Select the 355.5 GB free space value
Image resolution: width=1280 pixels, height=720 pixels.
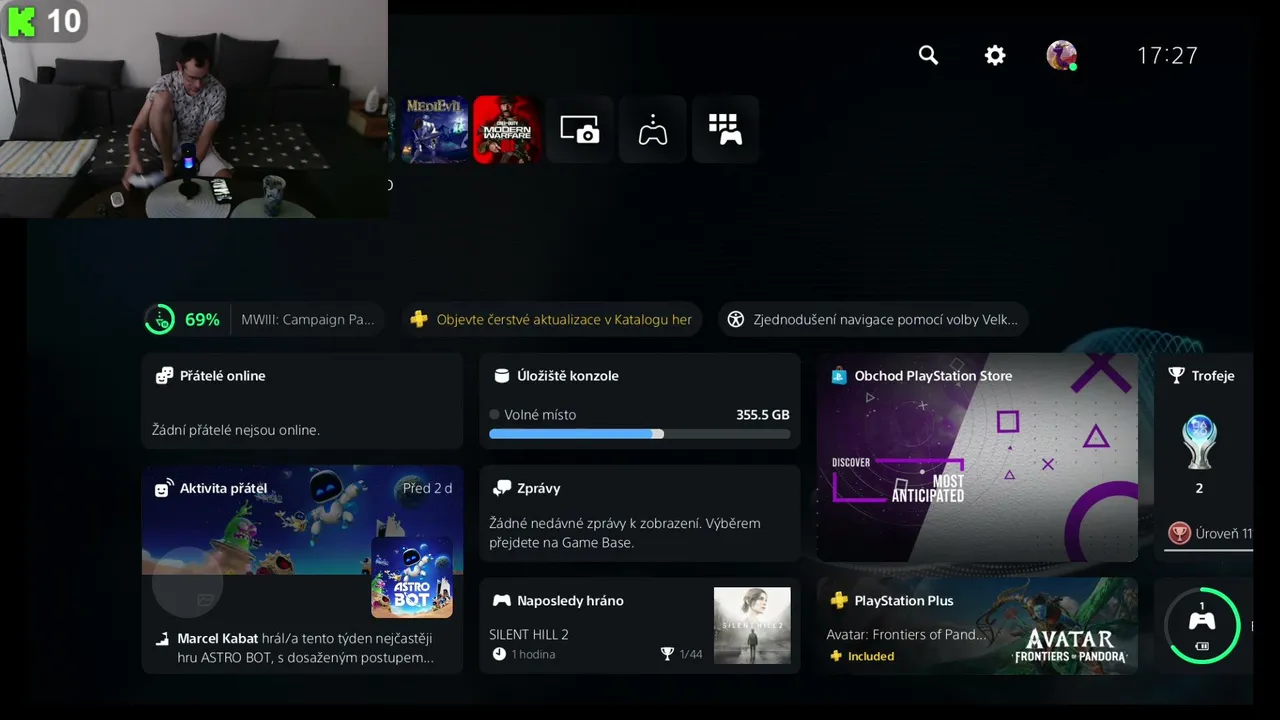(763, 415)
